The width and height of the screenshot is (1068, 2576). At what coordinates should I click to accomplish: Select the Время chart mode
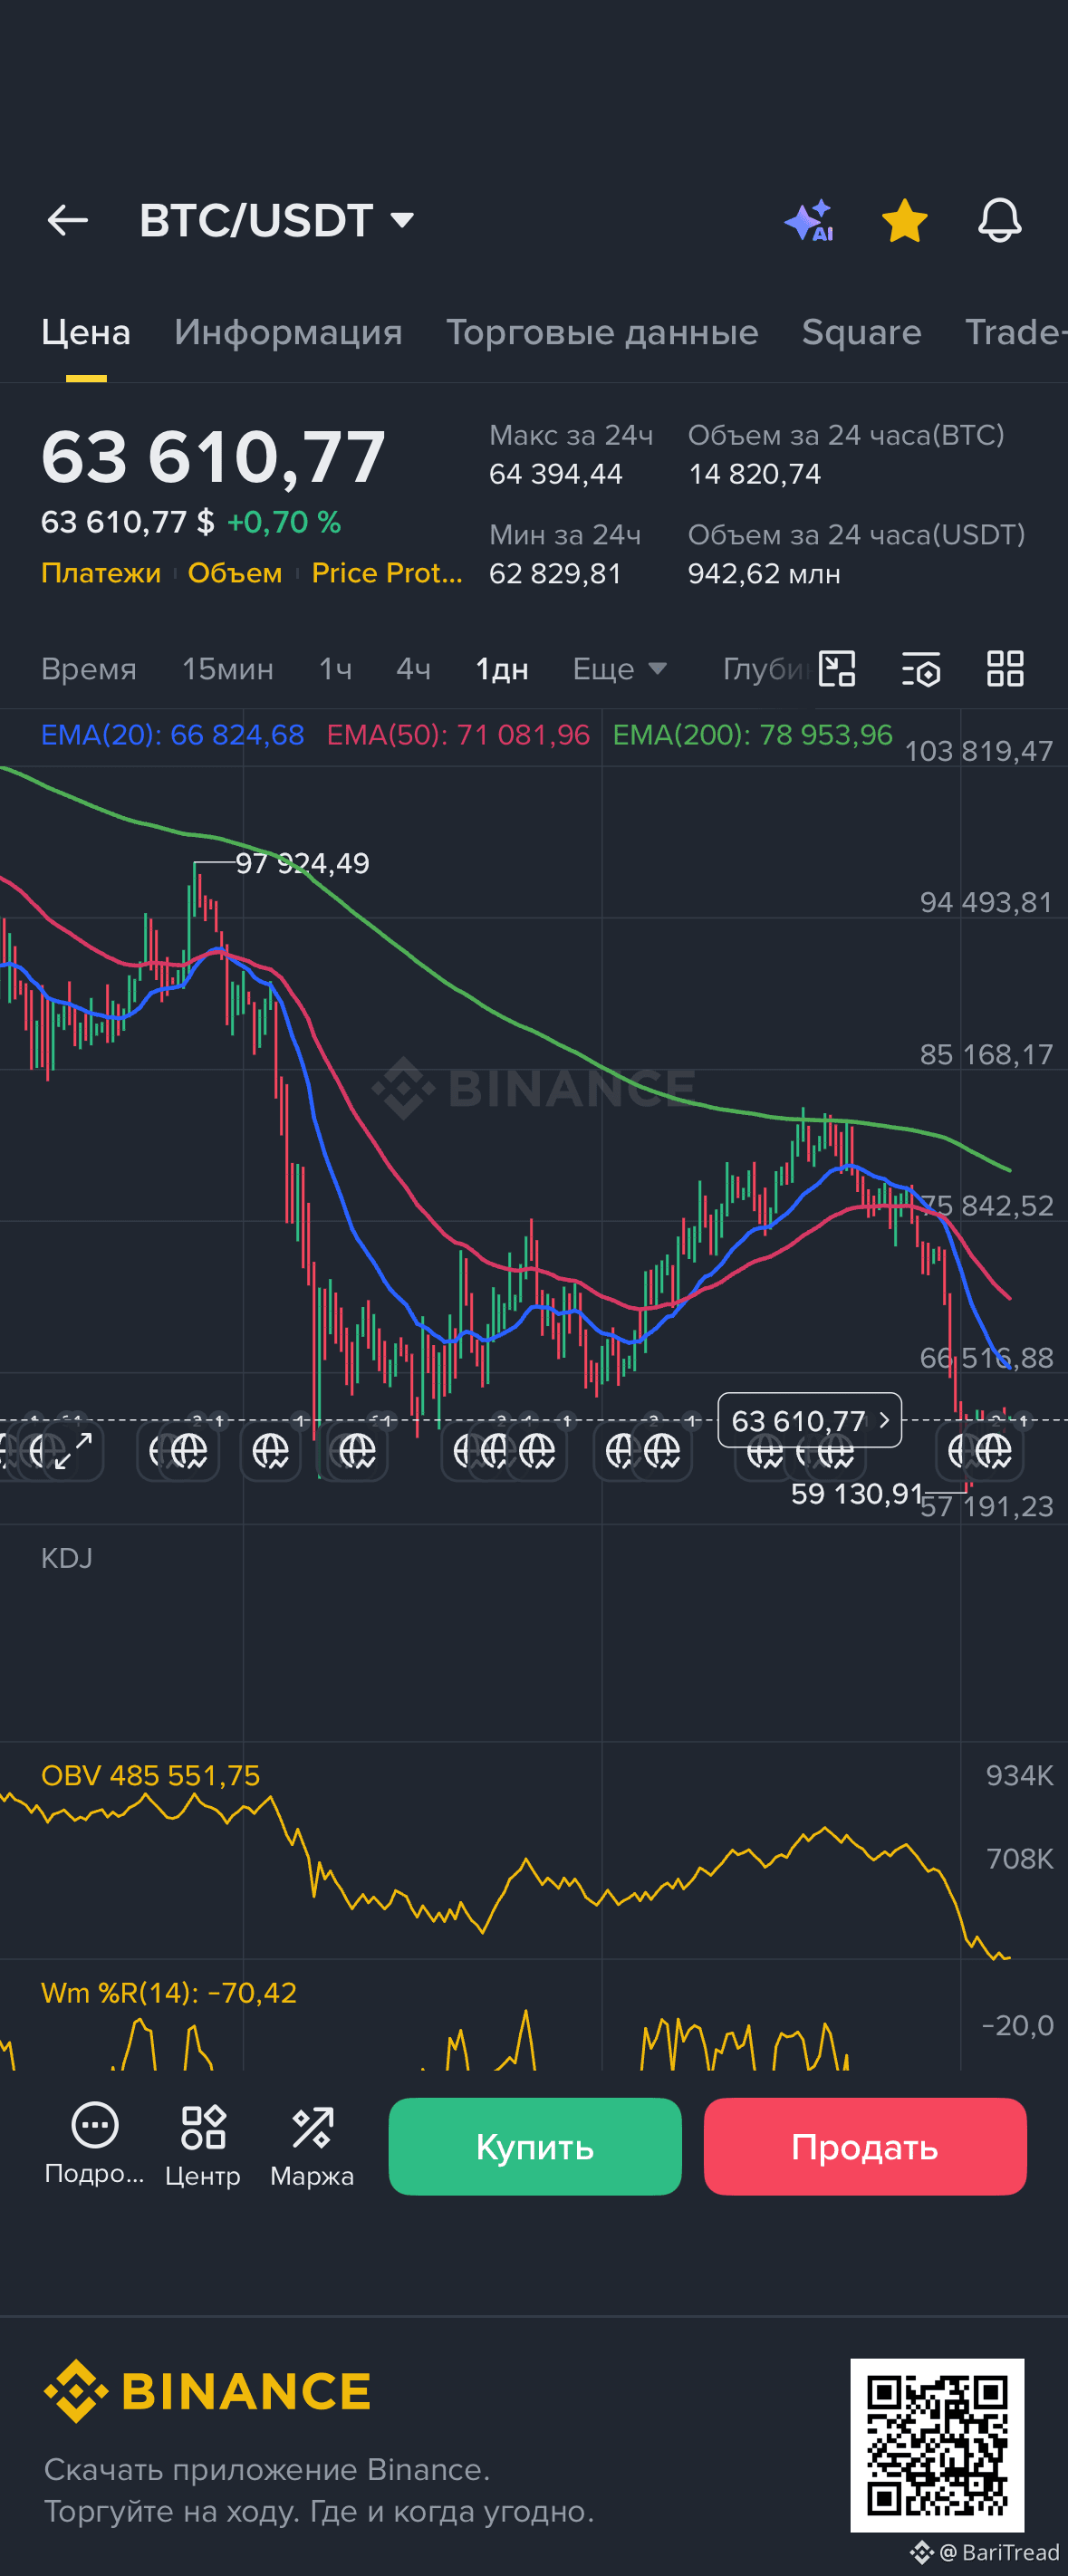click(x=89, y=669)
